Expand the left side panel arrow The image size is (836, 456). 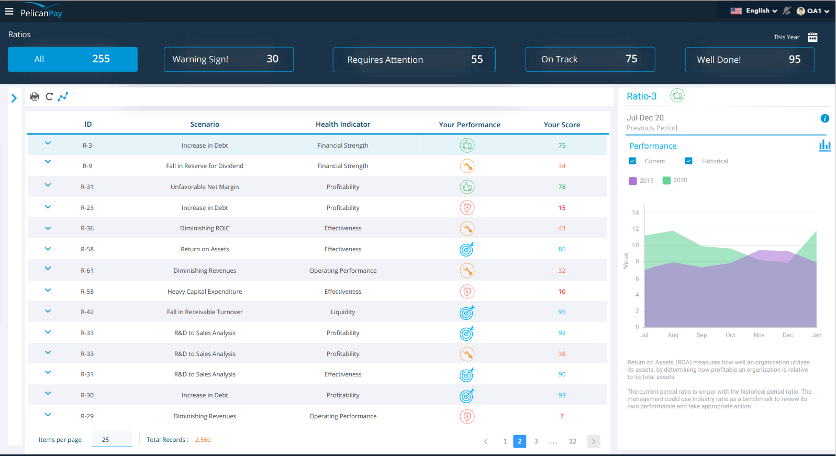pyautogui.click(x=14, y=98)
